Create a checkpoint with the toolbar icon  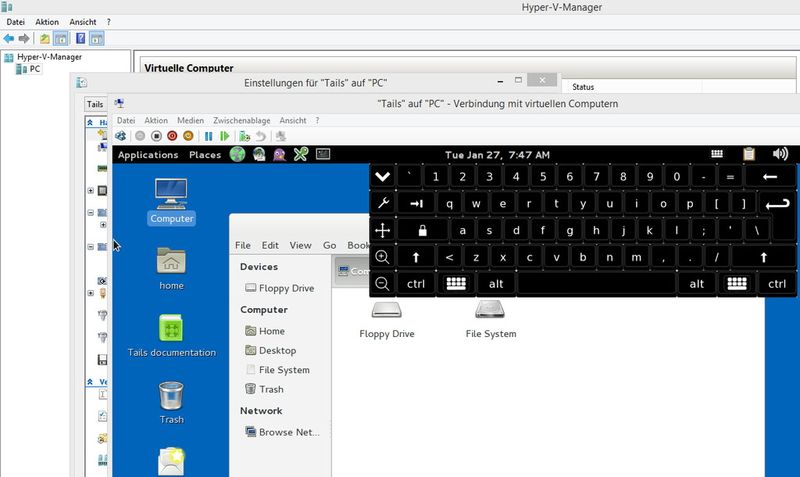pyautogui.click(x=245, y=136)
